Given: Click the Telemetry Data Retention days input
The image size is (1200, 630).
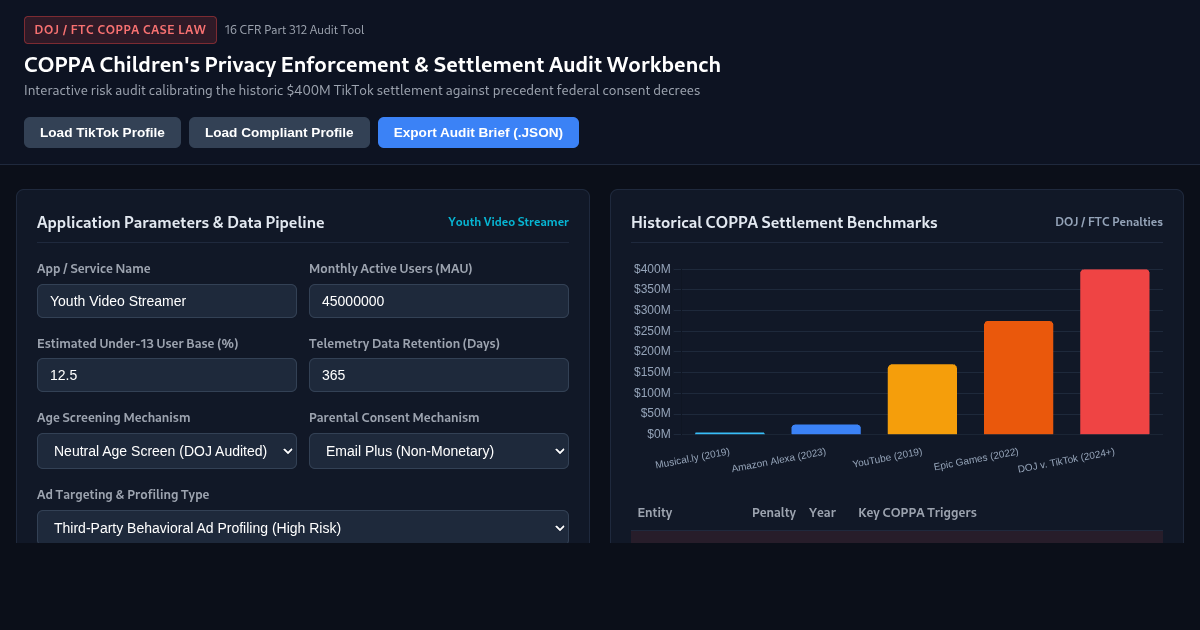Looking at the screenshot, I should coord(439,375).
